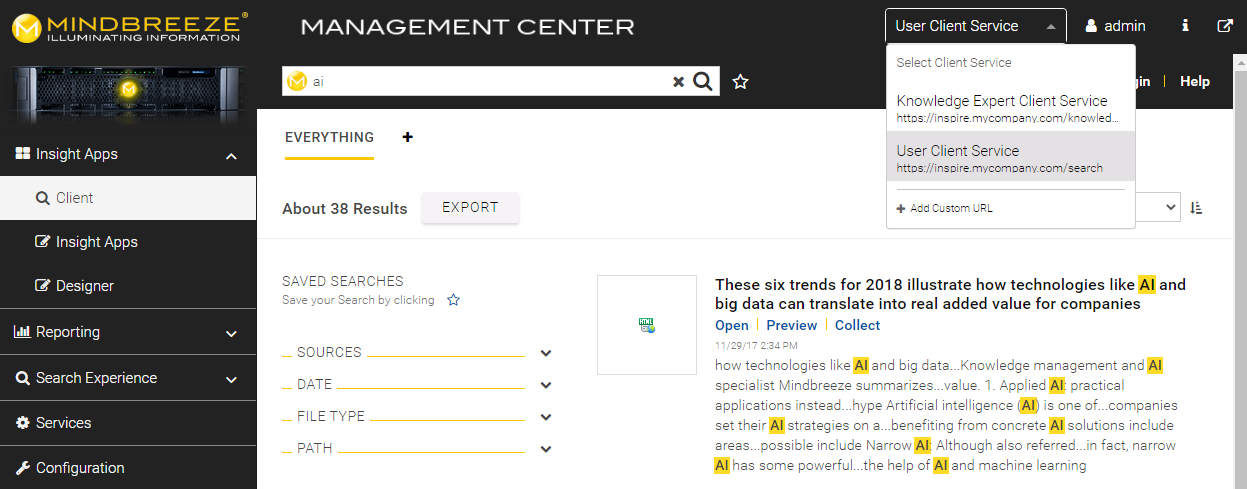Viewport: 1247px width, 489px height.
Task: Click the Collect link on the result
Action: click(x=857, y=325)
